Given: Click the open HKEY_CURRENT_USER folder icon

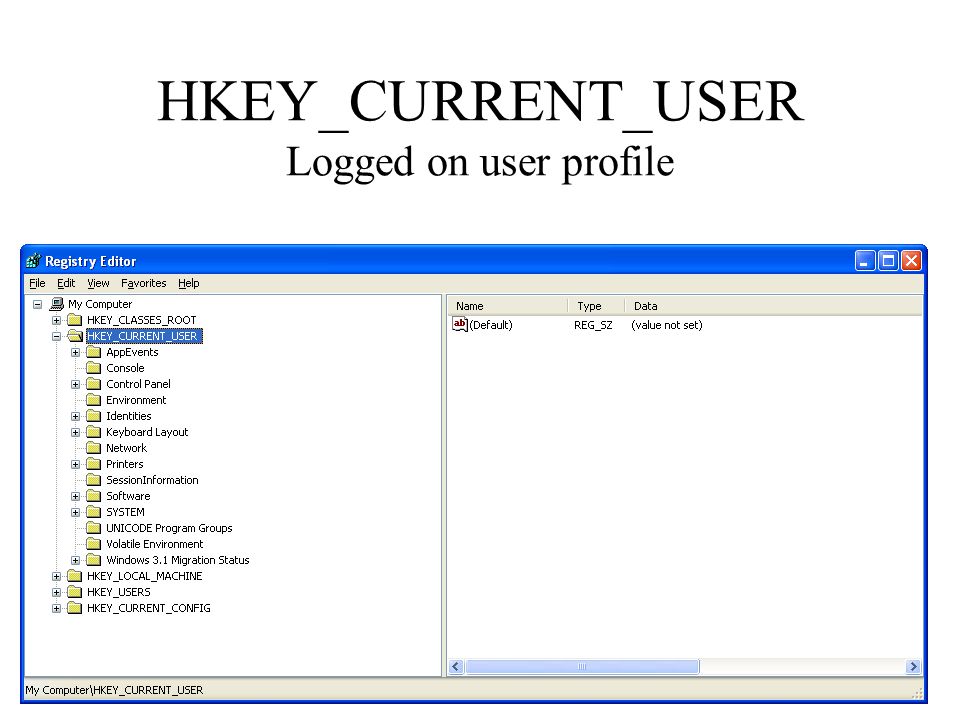Looking at the screenshot, I should pos(75,336).
